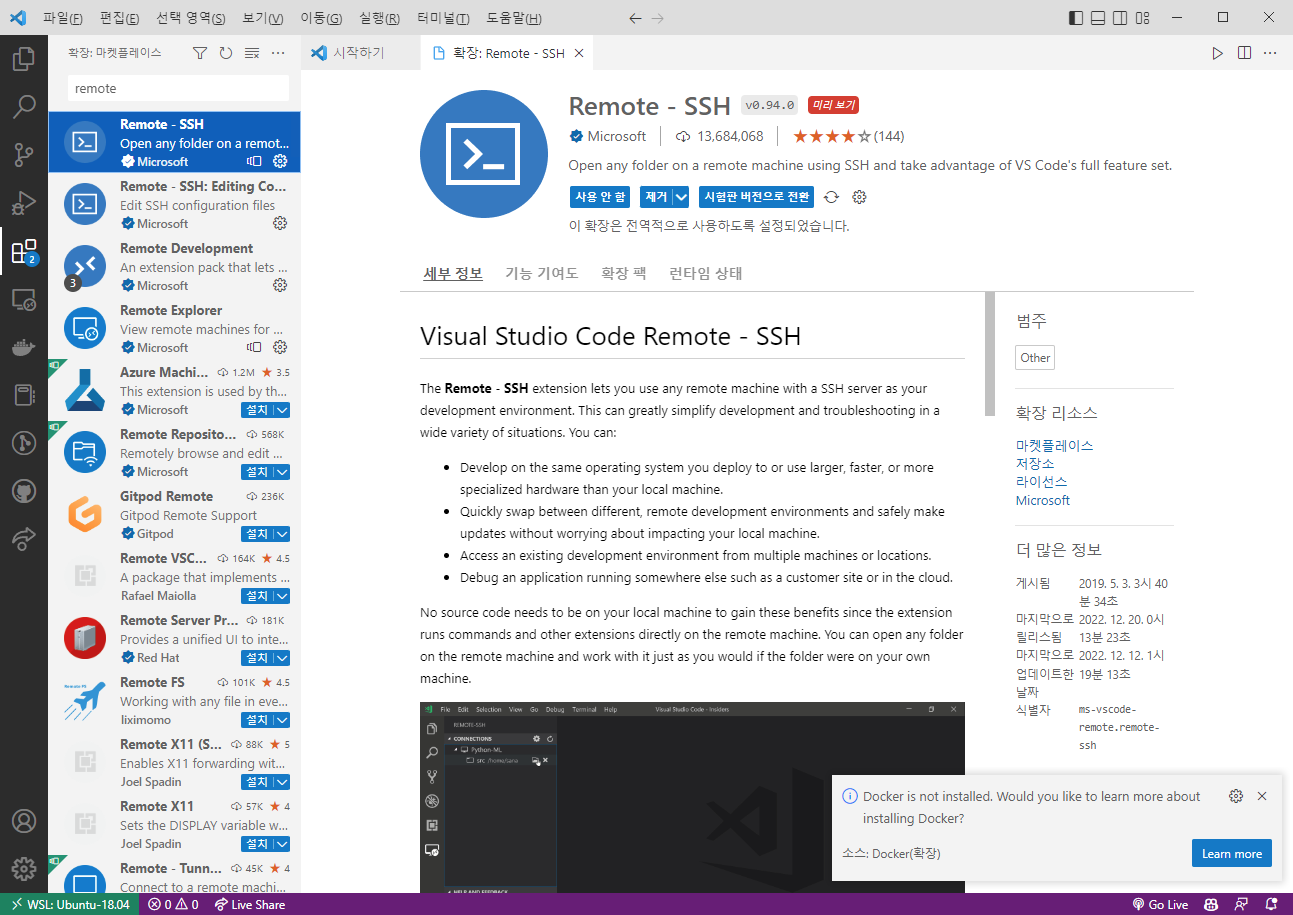Click the WSL: Ubuntu-18.04 remote indicator
This screenshot has height=915, width=1293.
pos(70,904)
